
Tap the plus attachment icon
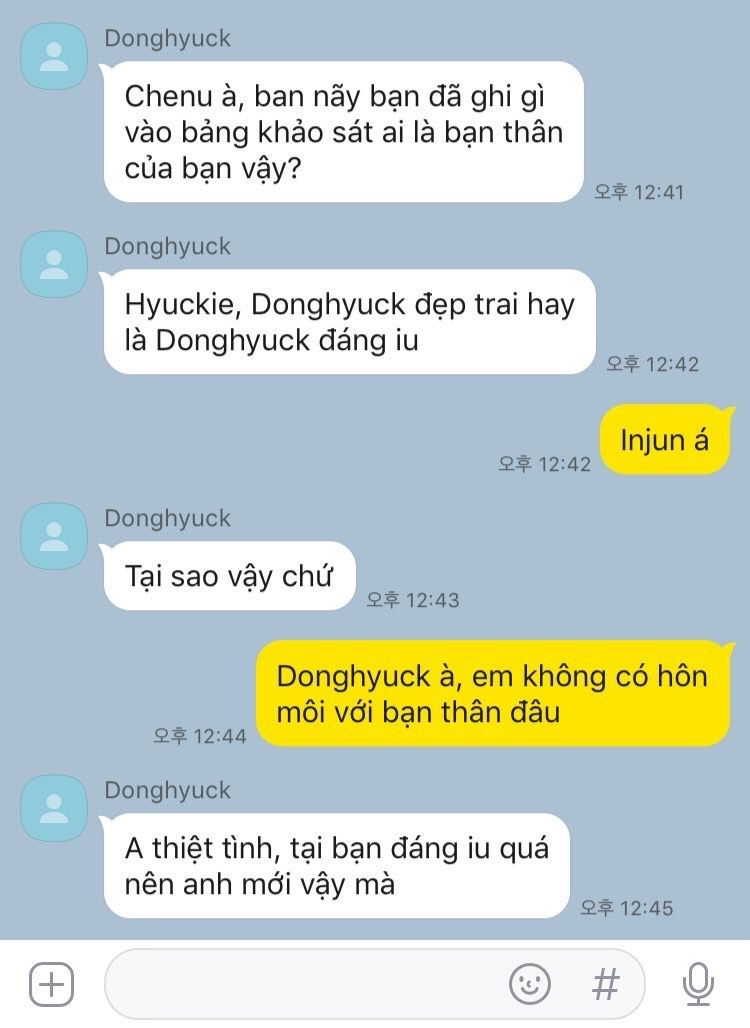51,984
